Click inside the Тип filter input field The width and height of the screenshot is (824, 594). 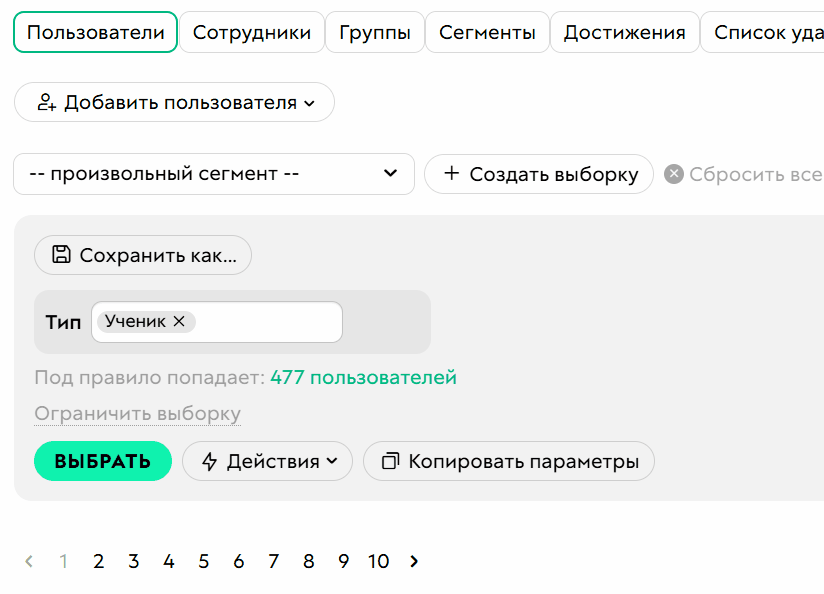coord(265,321)
